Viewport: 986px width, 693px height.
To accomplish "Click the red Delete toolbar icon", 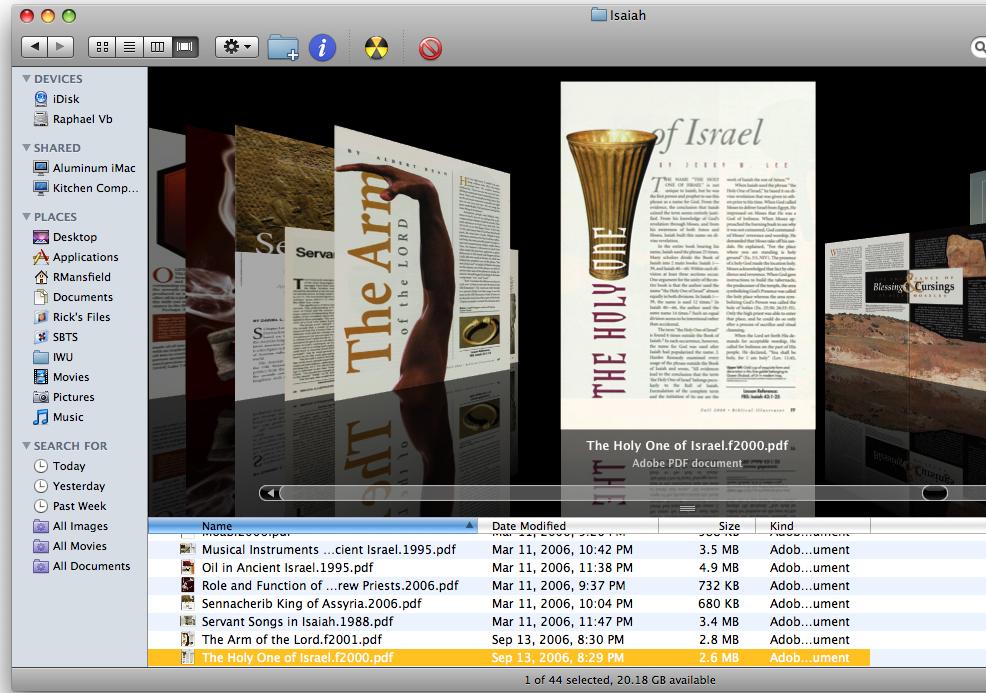I will [x=430, y=47].
